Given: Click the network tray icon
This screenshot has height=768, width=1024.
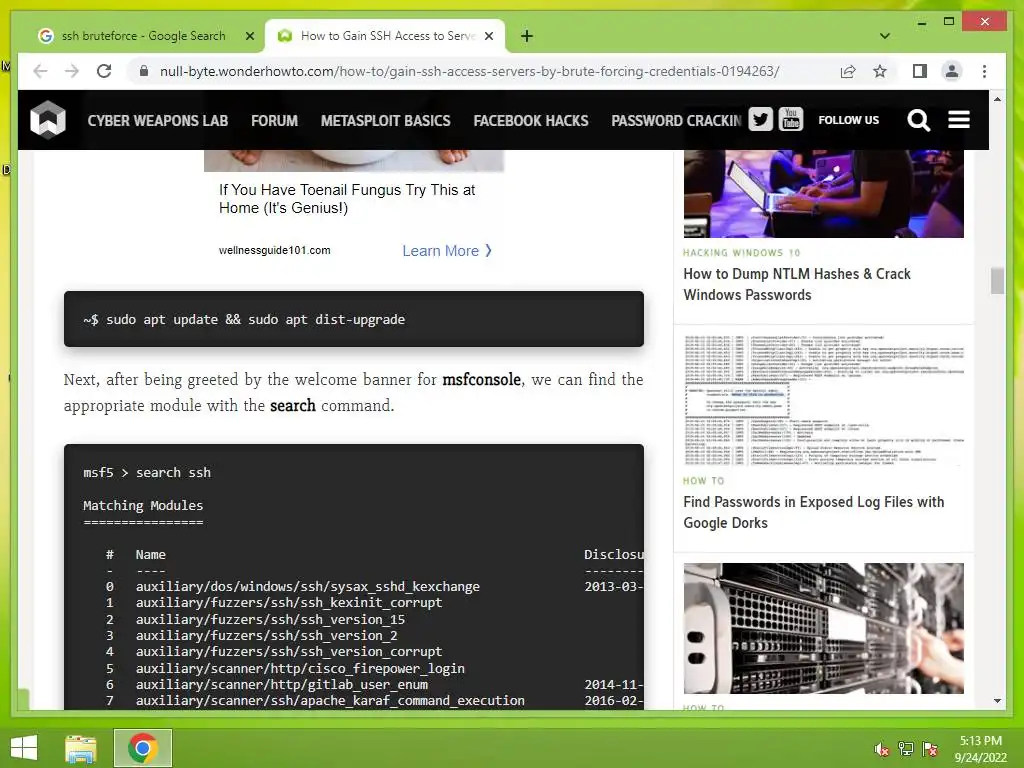Looking at the screenshot, I should point(906,749).
